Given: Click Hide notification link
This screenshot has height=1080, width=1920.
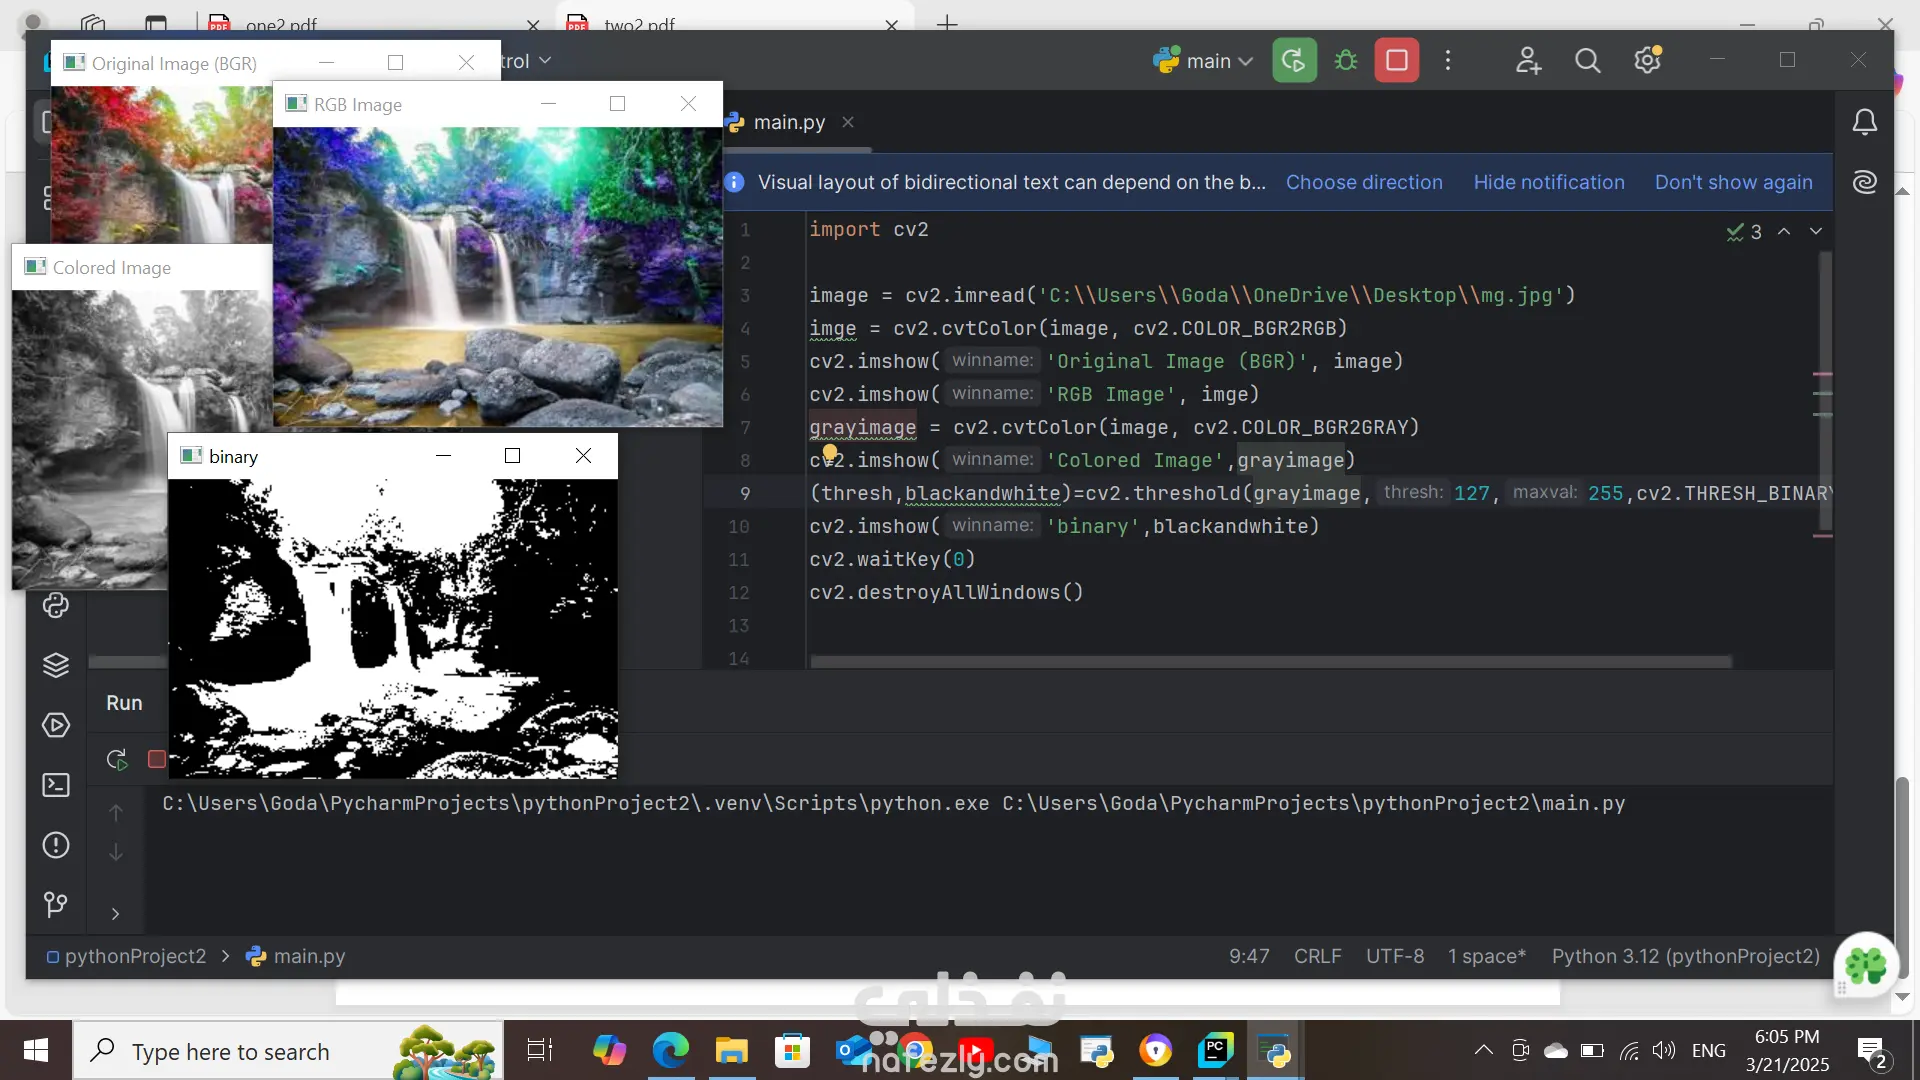Looking at the screenshot, I should 1548,182.
